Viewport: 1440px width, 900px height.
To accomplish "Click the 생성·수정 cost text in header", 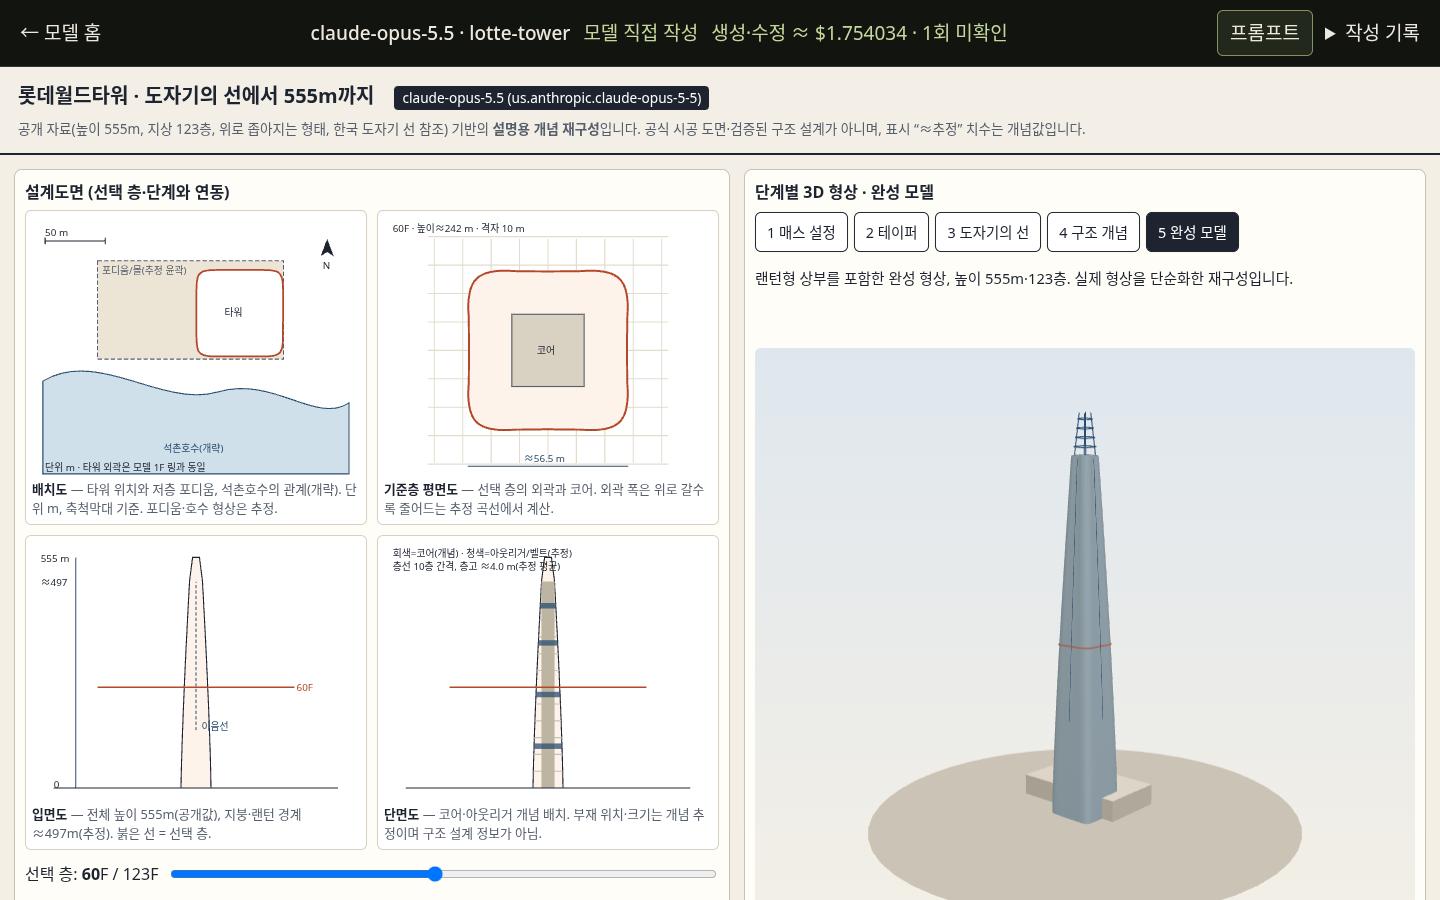I will pos(859,32).
